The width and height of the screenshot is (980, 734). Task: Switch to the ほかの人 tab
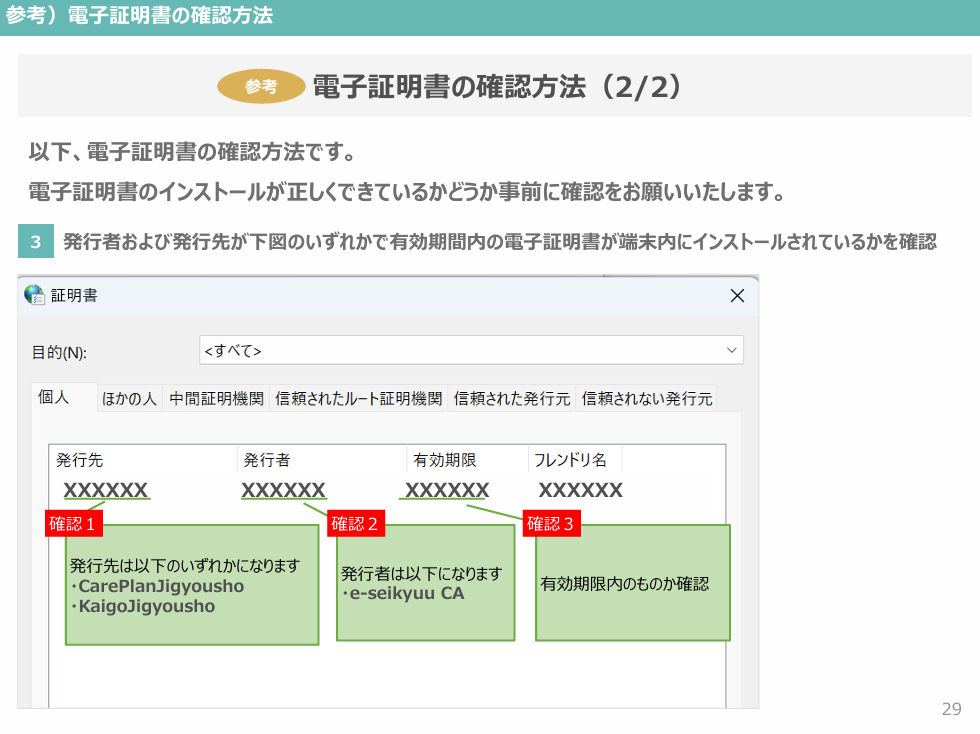click(129, 397)
